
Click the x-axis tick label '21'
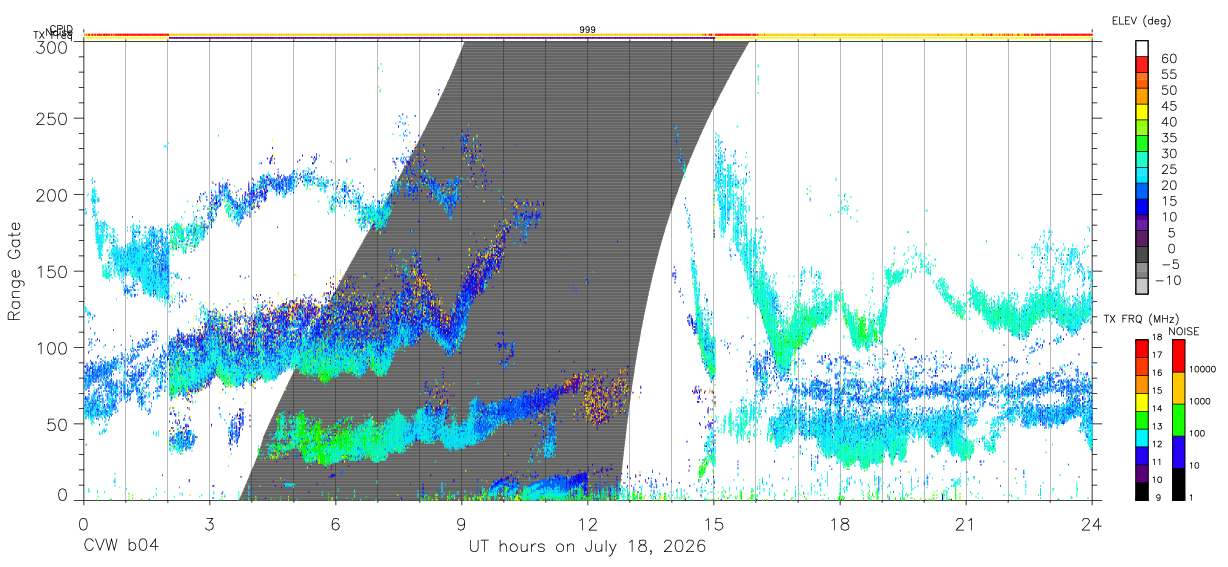pos(965,524)
